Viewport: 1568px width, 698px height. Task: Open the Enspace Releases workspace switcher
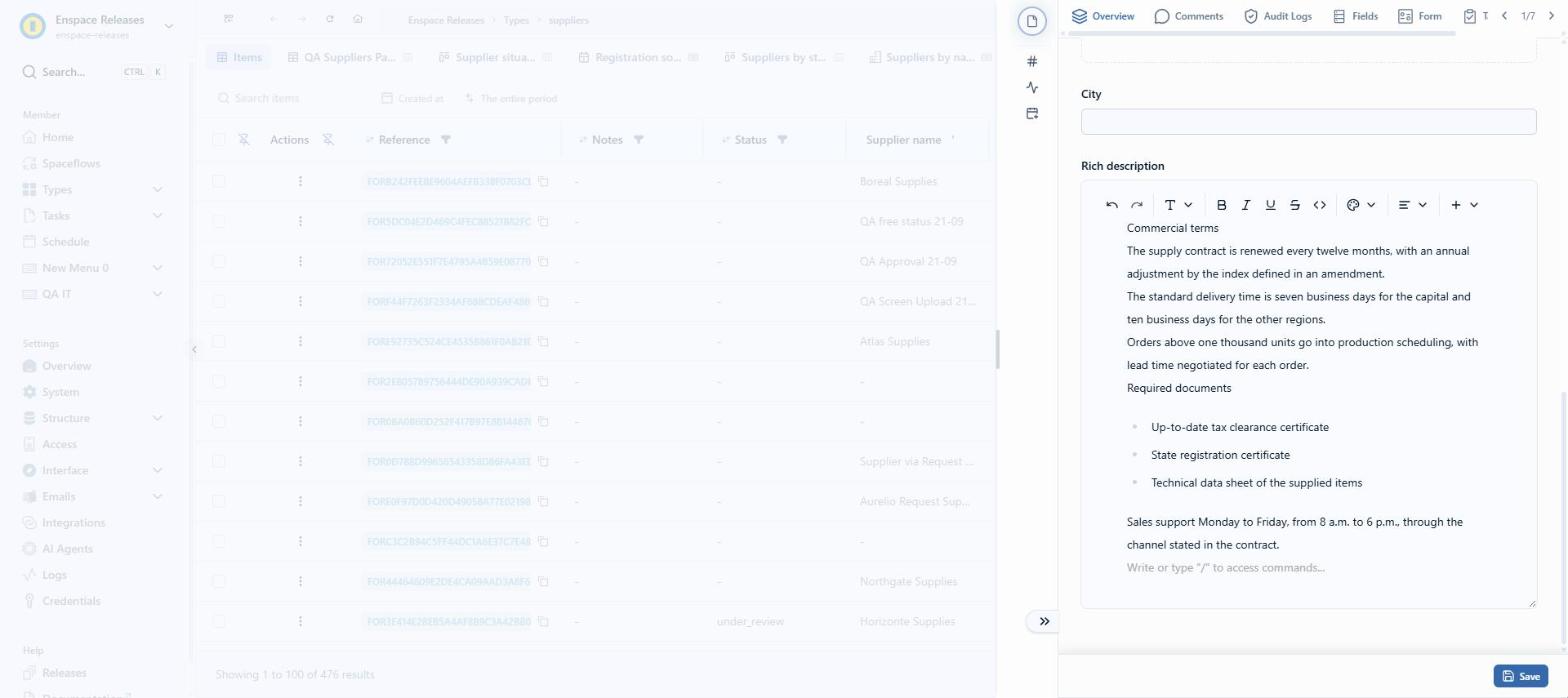pyautogui.click(x=98, y=26)
